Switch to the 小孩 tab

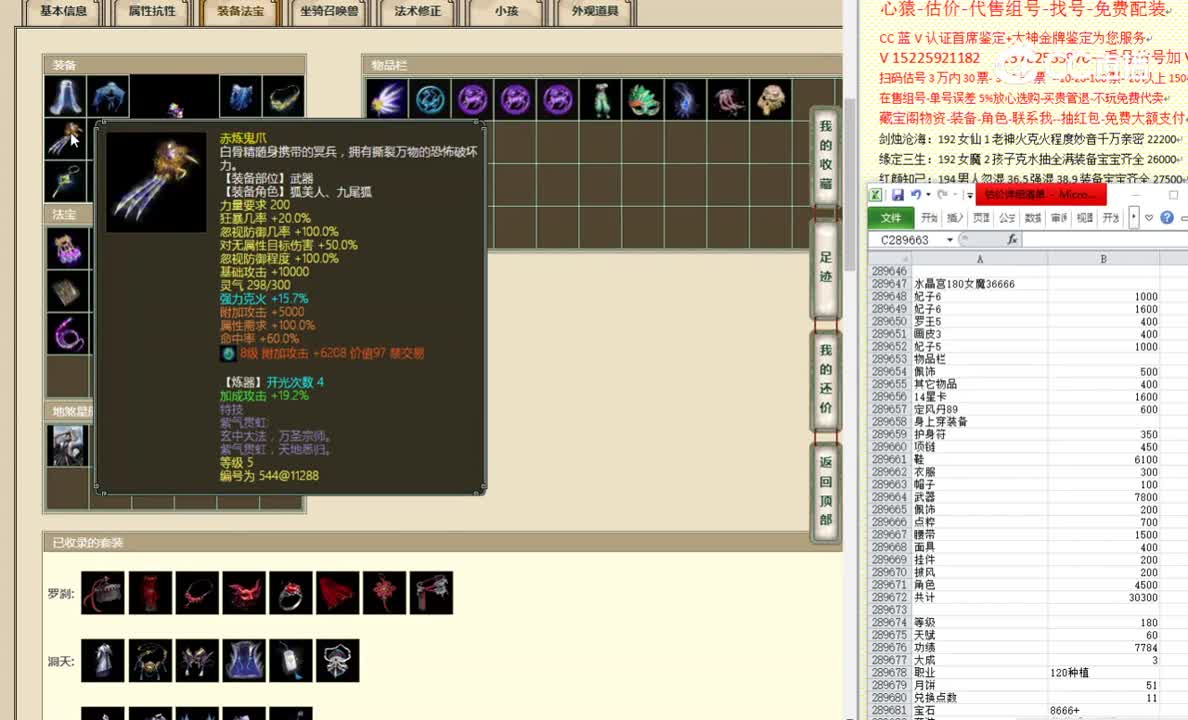point(506,11)
